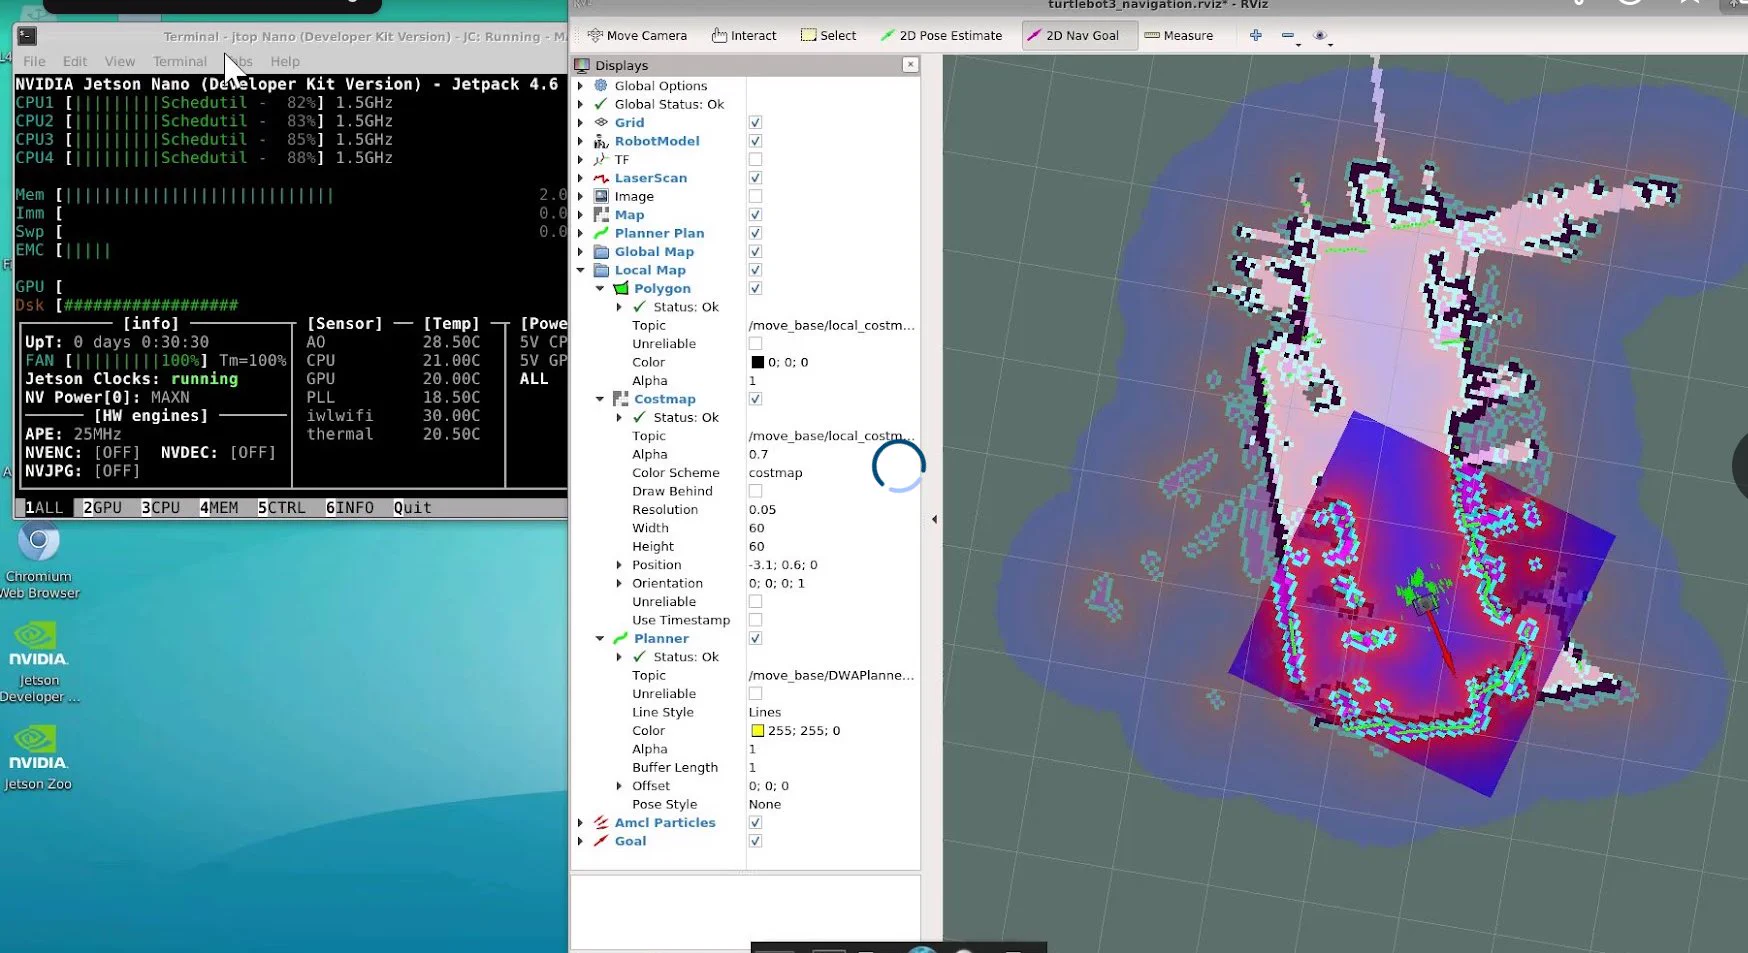Viewport: 1748px width, 953px height.
Task: Open the terminal File menu
Action: point(34,61)
